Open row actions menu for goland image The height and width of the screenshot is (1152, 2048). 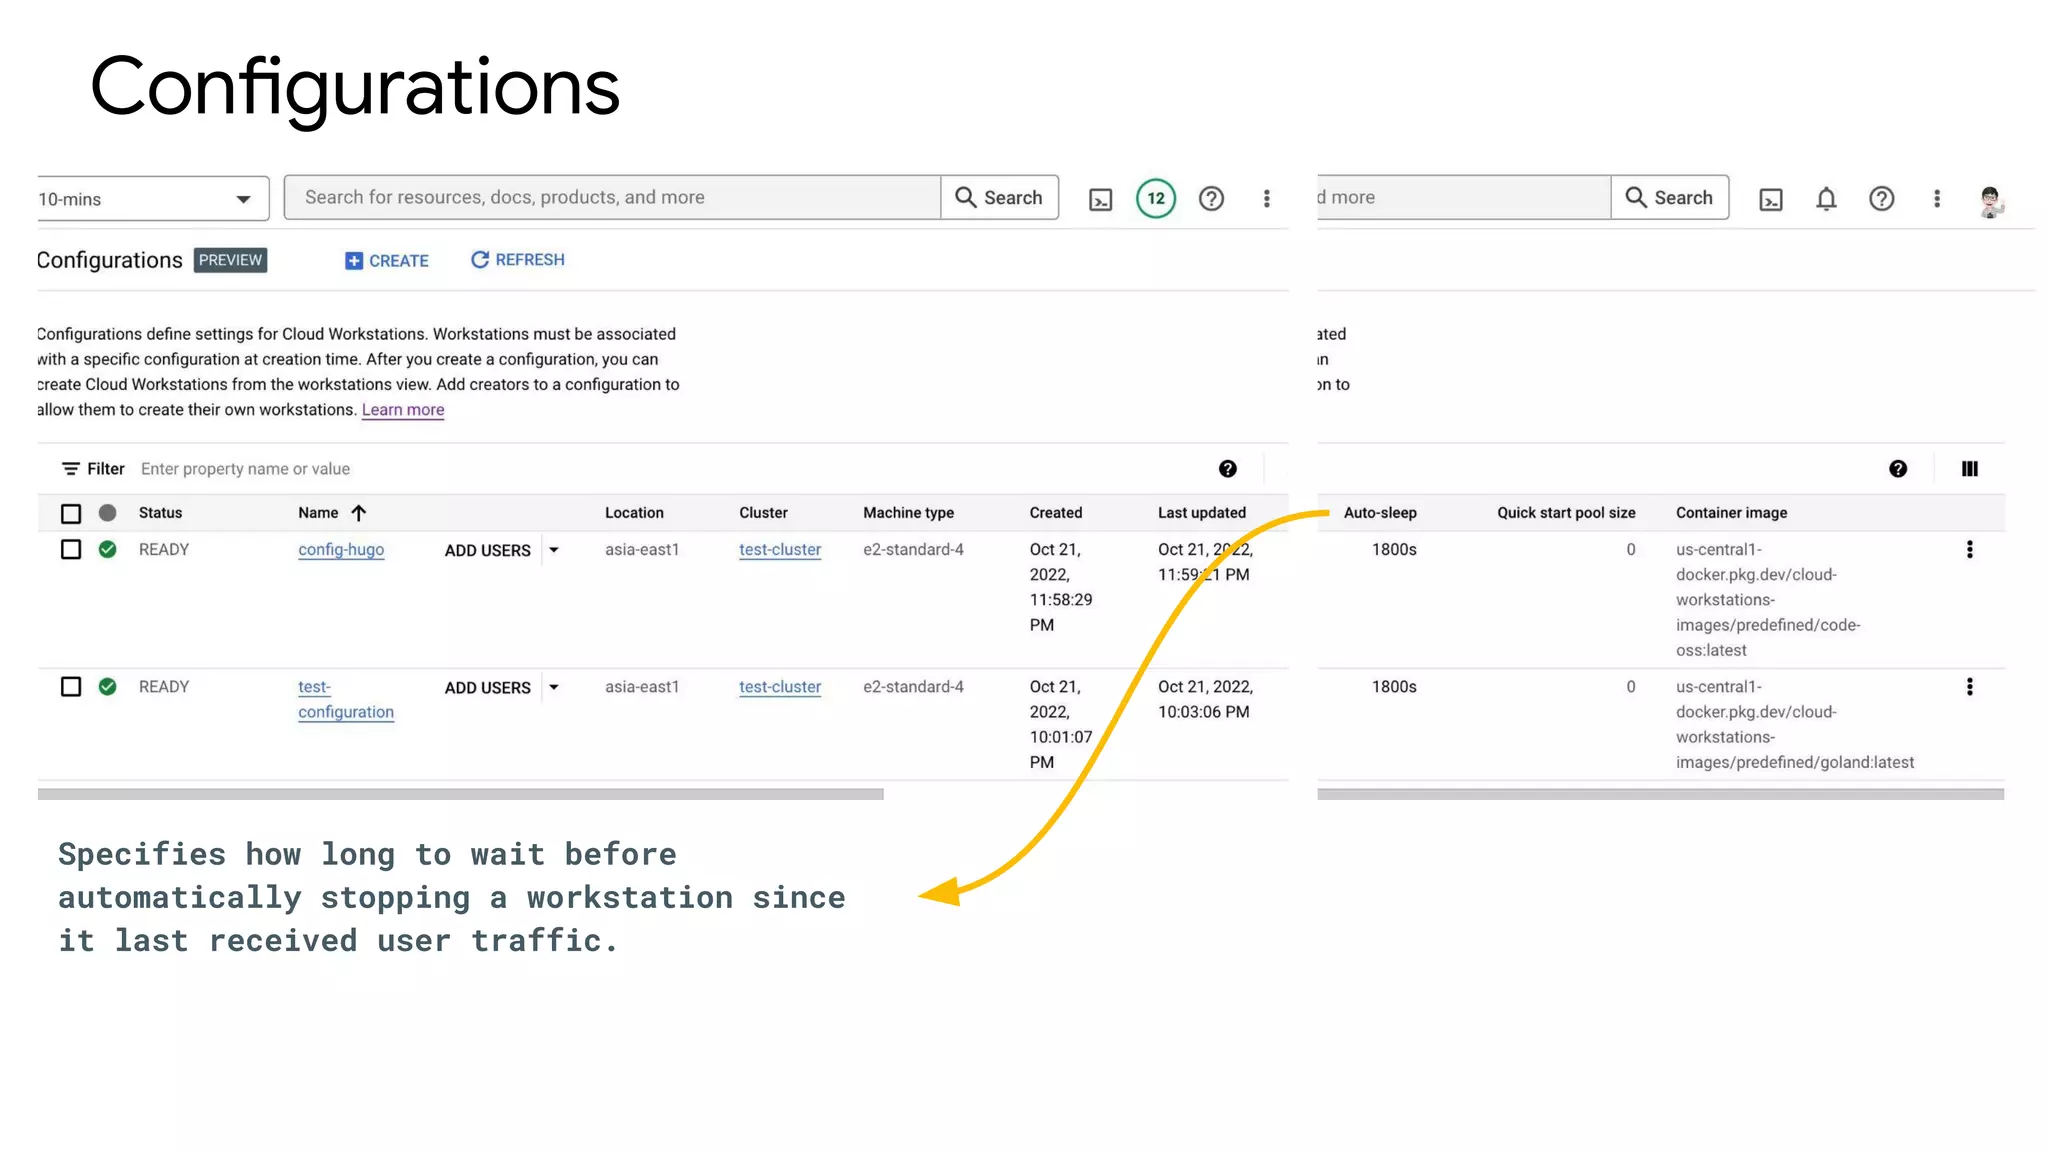pos(1969,687)
